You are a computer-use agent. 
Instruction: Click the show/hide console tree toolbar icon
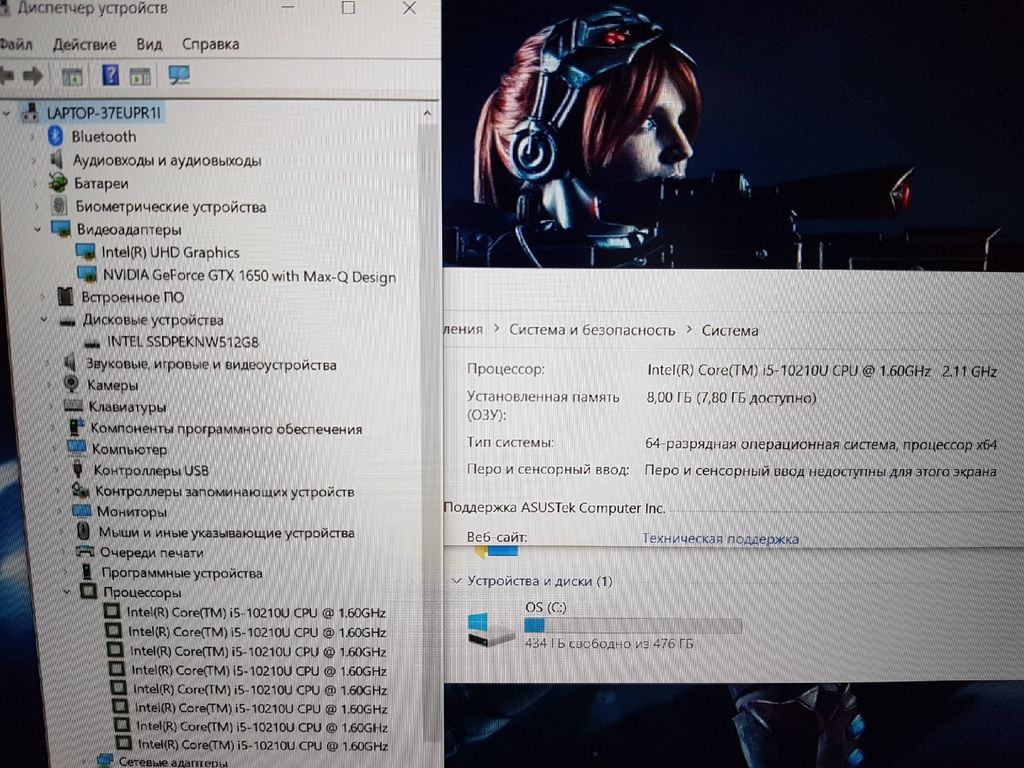click(x=72, y=76)
